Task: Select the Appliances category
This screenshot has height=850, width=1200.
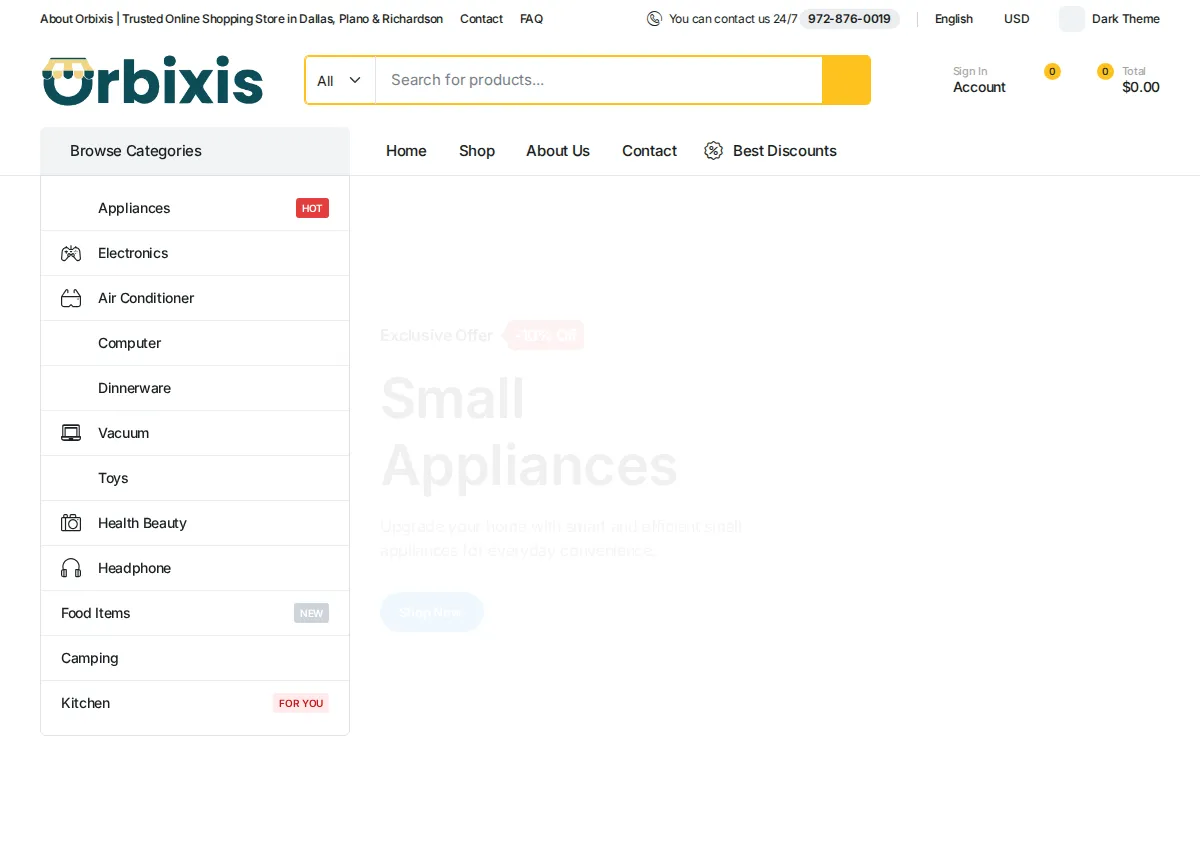Action: [195, 208]
